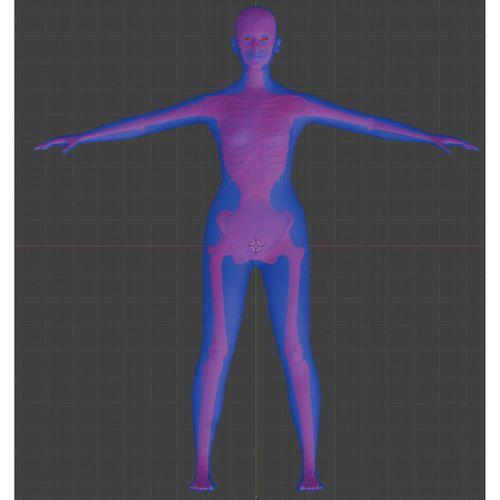Click the glowing red eye on the left
The image size is (500, 500).
click(248, 39)
